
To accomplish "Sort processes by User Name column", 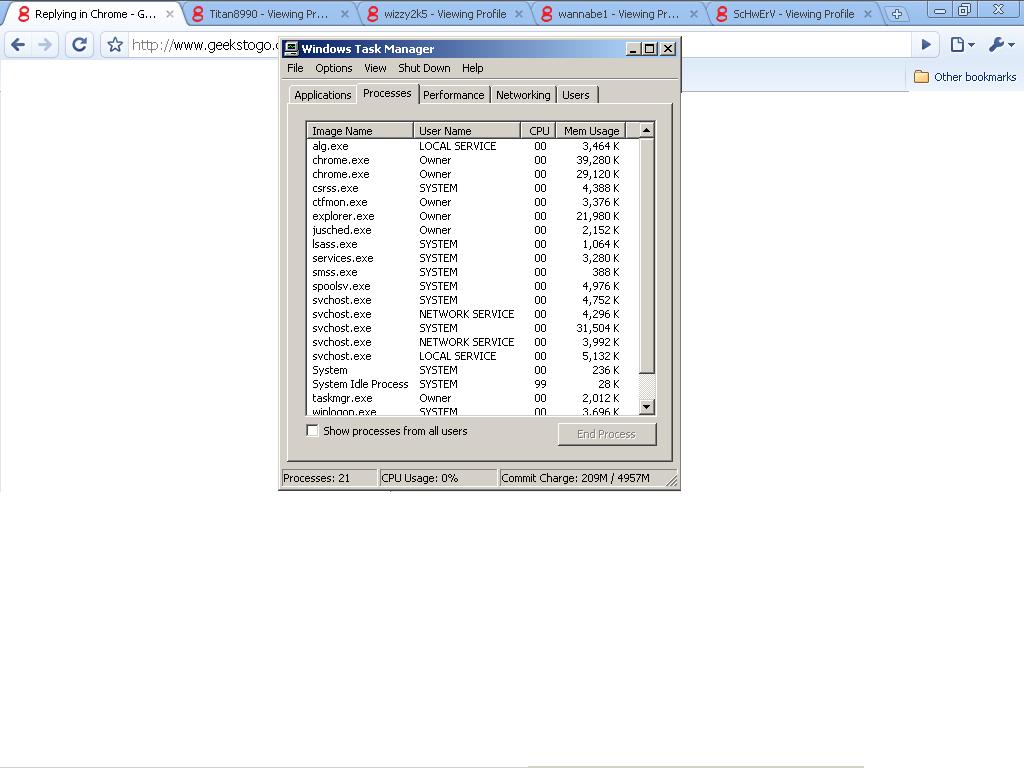I will coord(467,131).
